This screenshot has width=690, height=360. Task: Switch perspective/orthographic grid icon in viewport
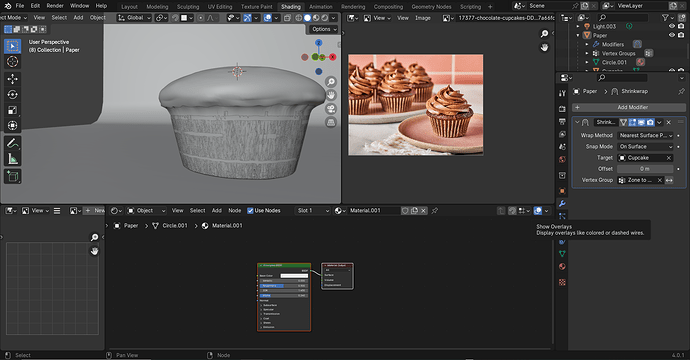click(331, 122)
